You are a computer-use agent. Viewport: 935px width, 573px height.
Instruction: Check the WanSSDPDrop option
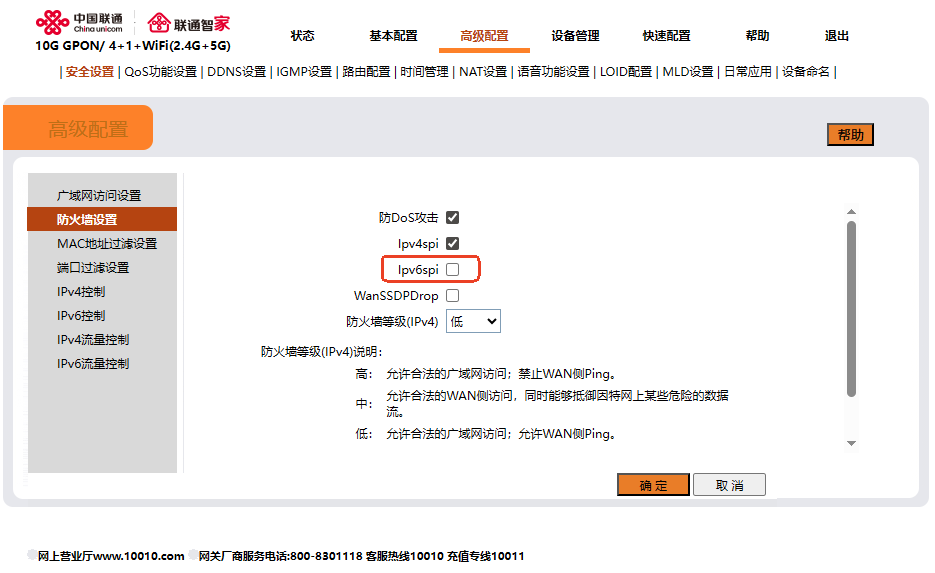point(452,296)
